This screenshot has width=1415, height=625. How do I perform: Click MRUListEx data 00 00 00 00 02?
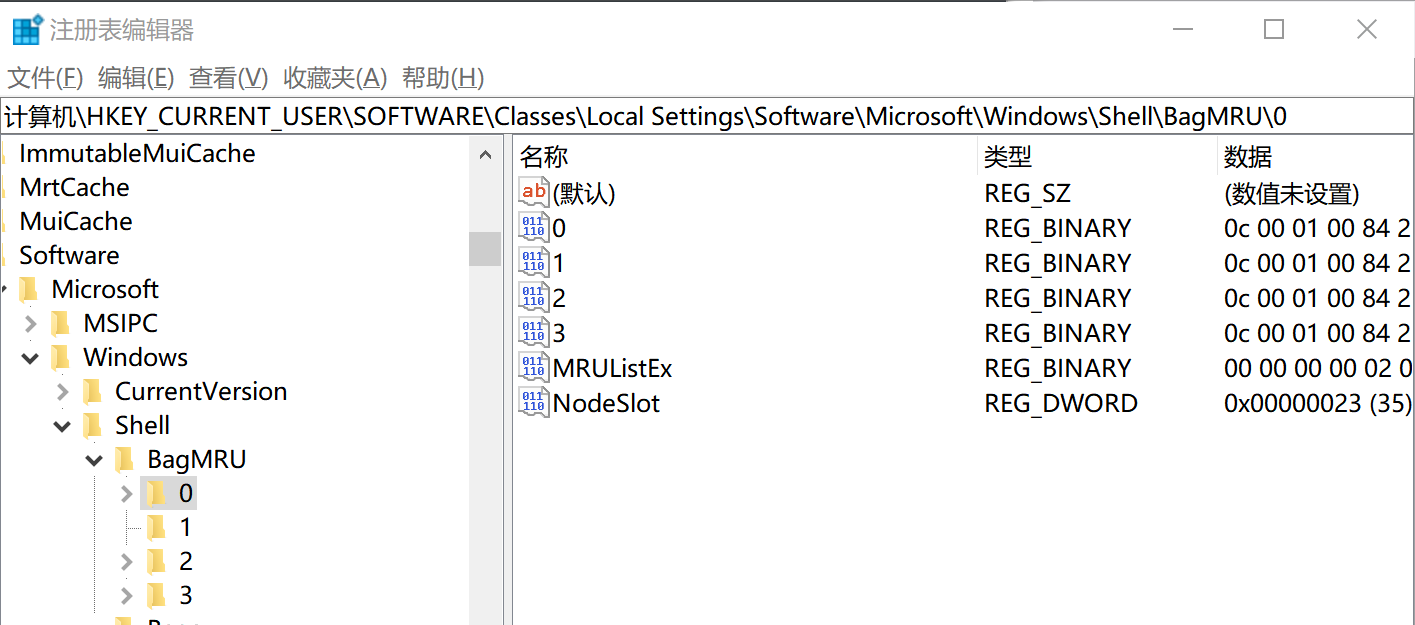point(1317,368)
